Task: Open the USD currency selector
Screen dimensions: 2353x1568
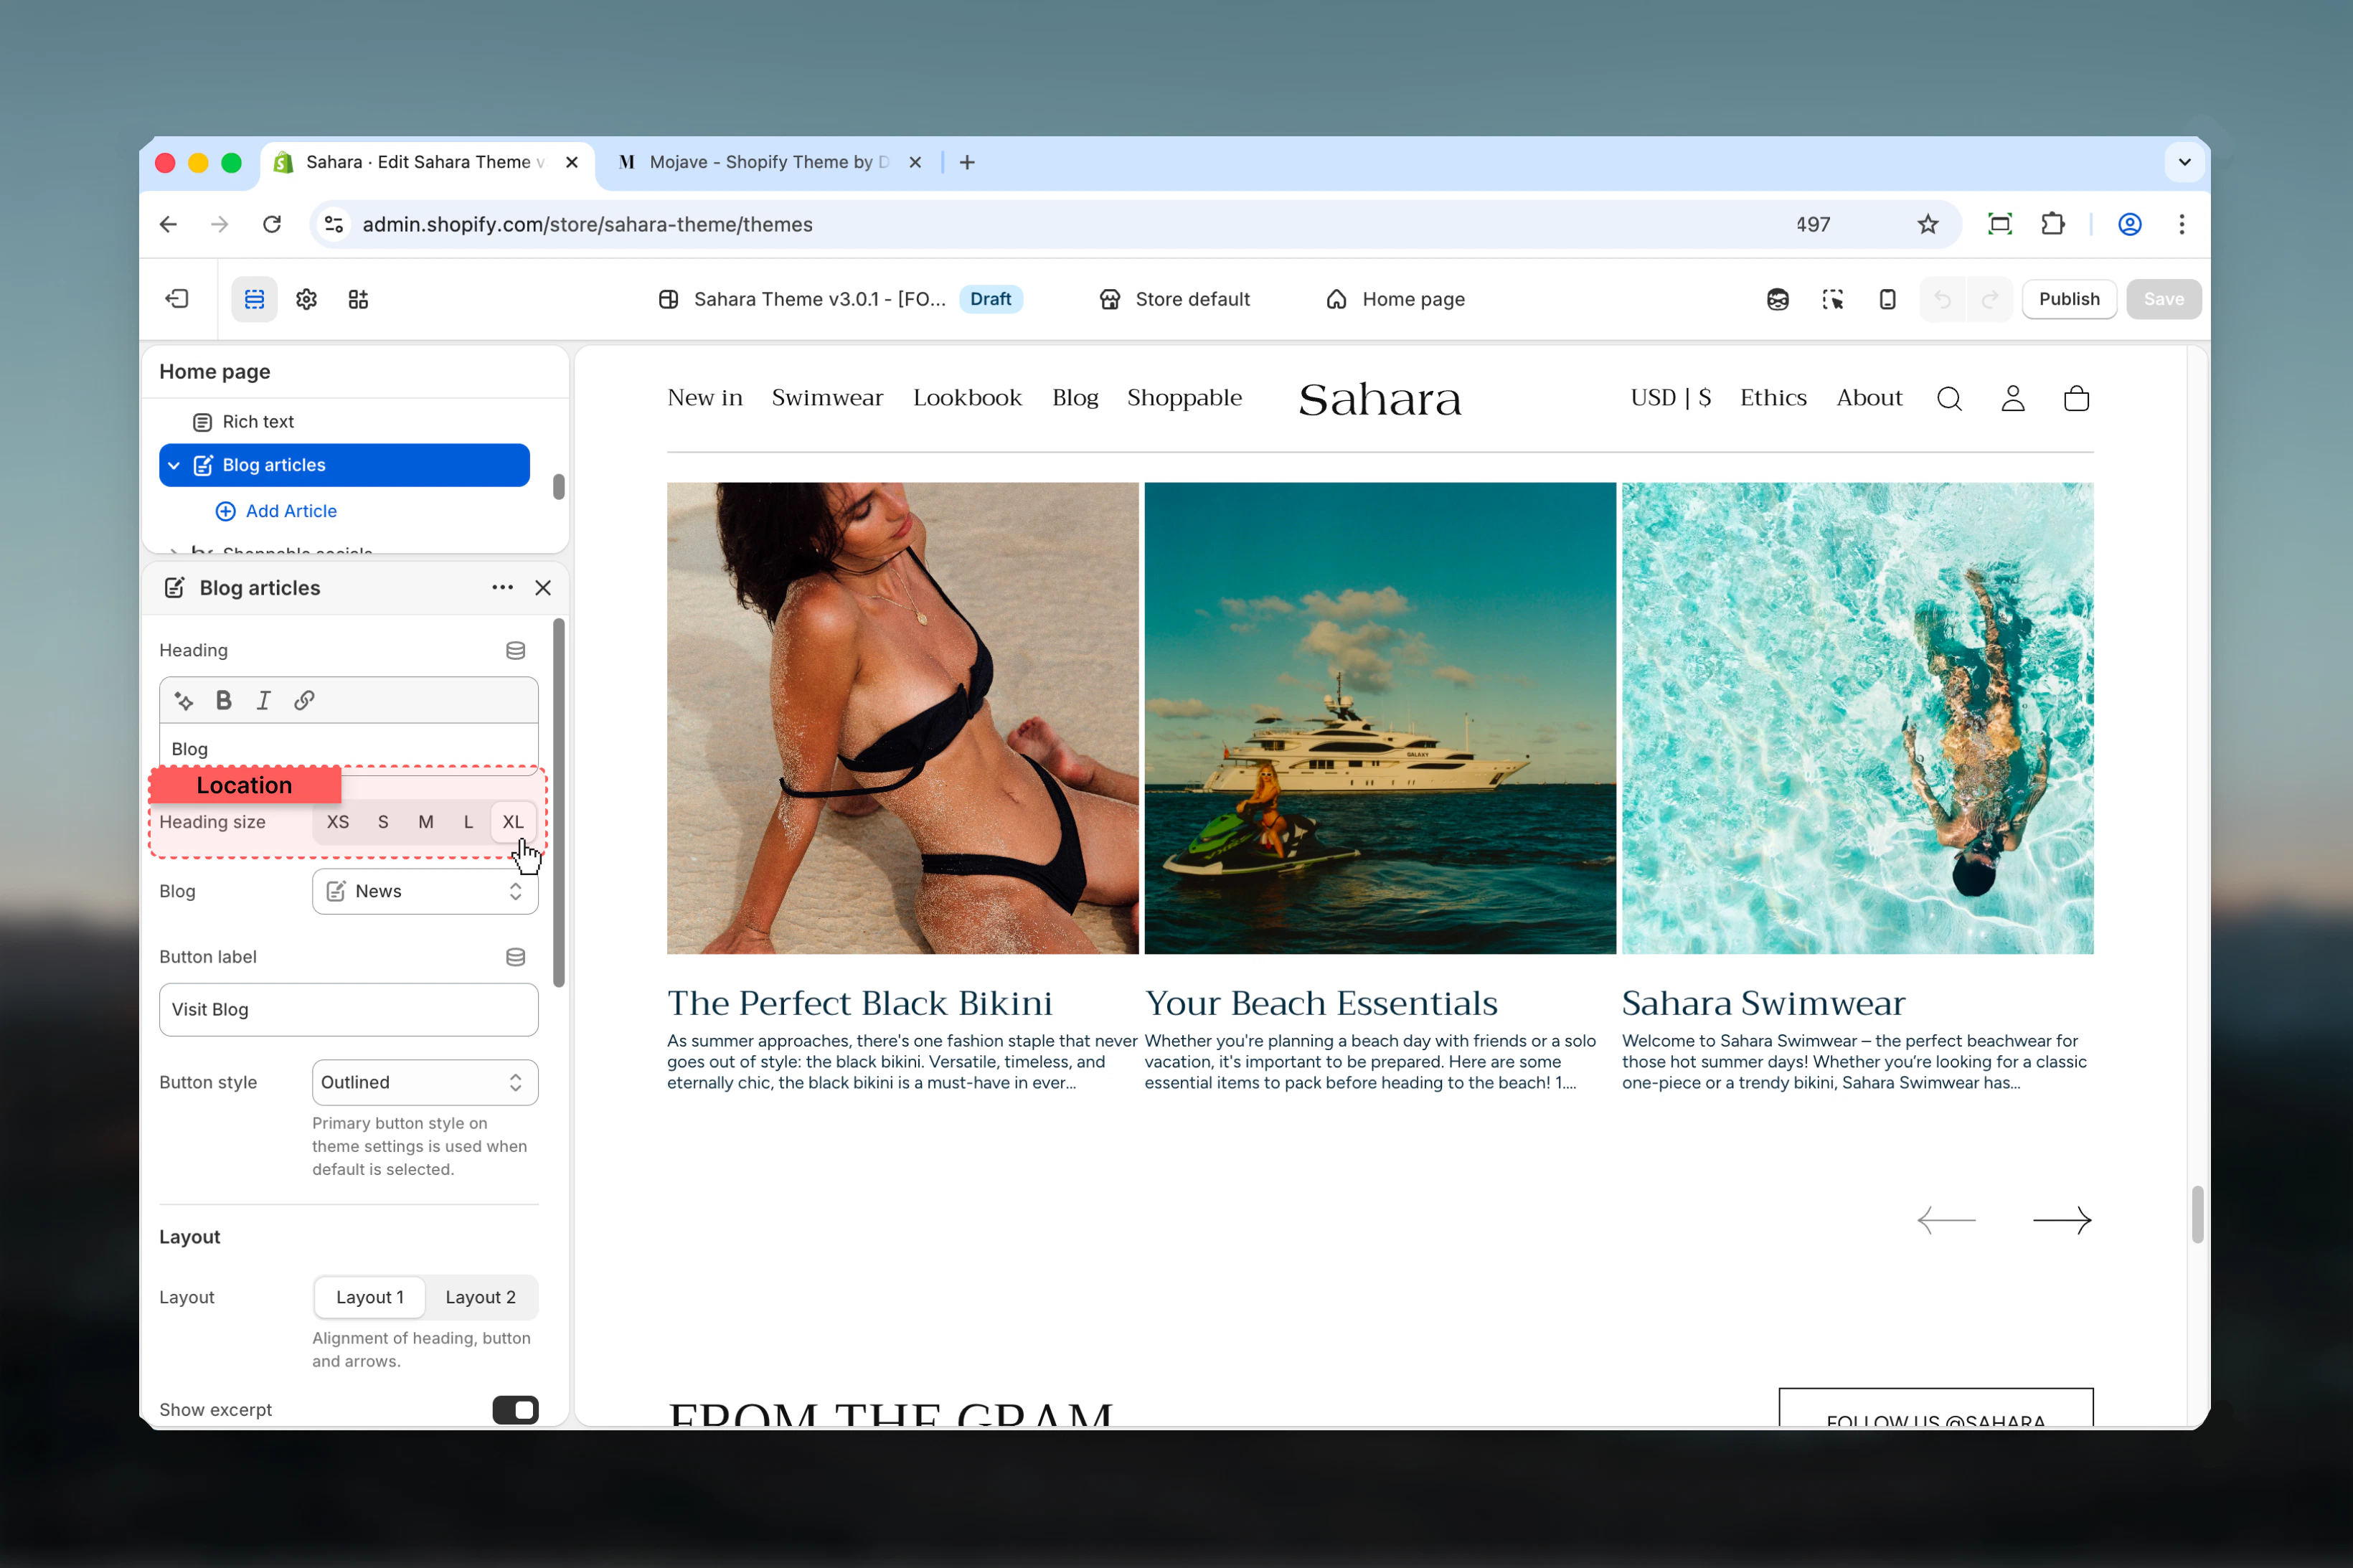Action: click(x=1671, y=398)
